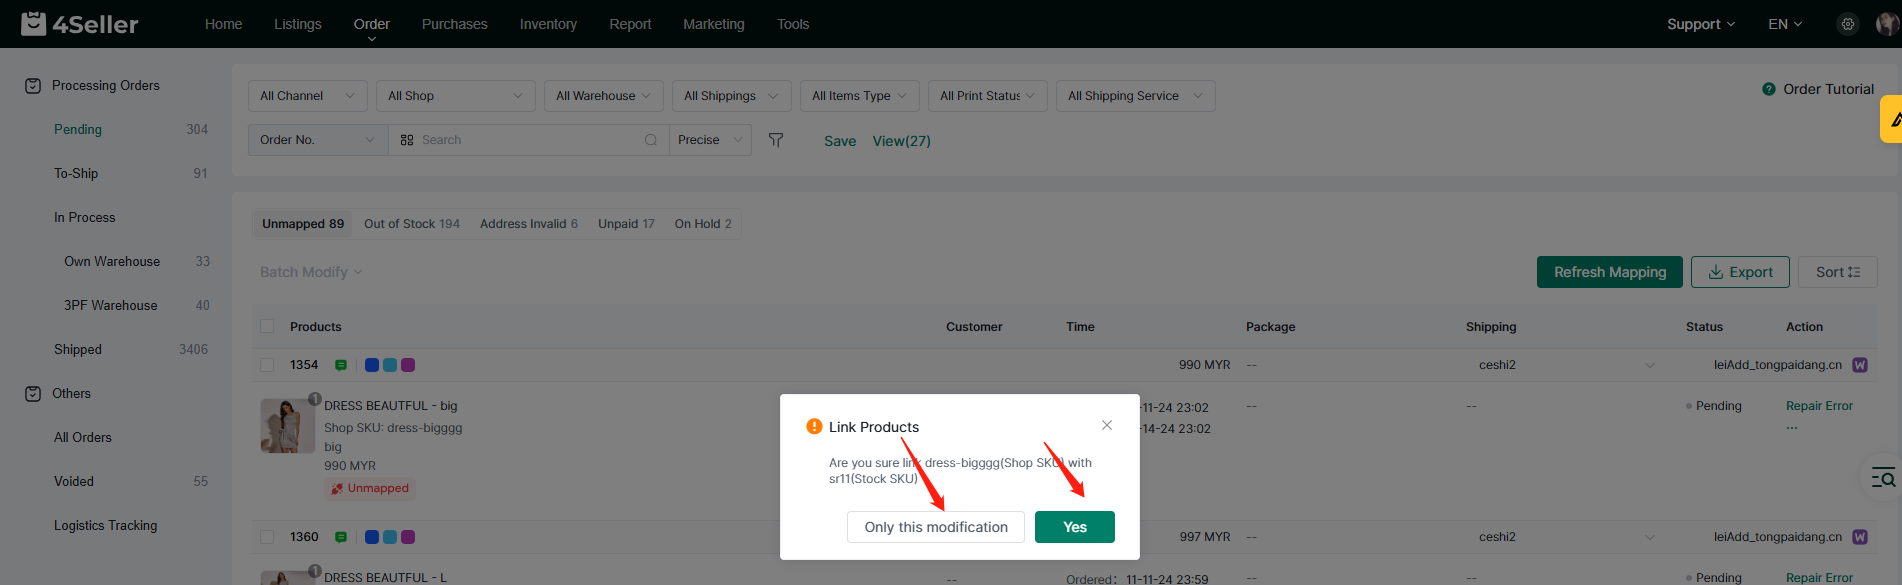
Task: Click the green message icon for order 1354
Action: (341, 365)
